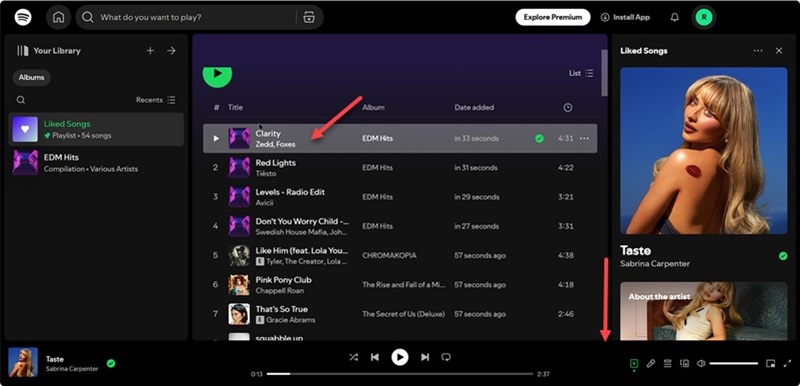Sort by the Title column header

pyautogui.click(x=235, y=108)
